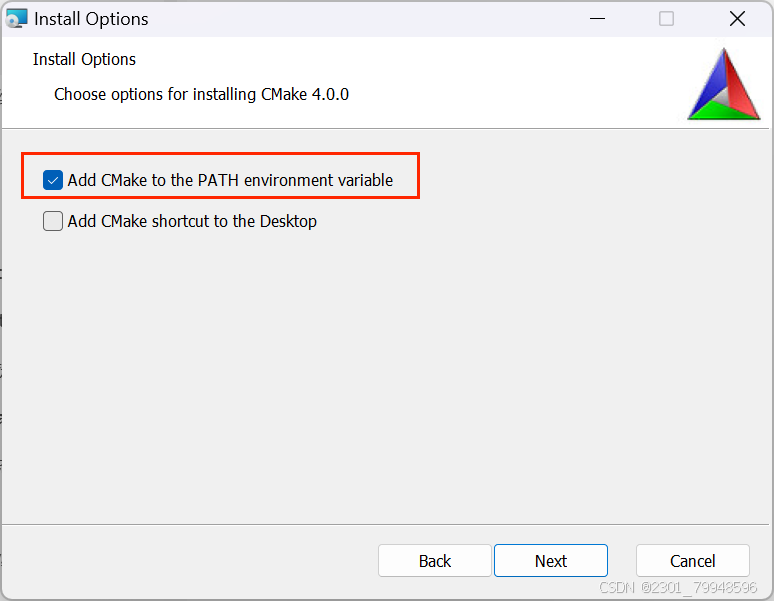Click the disabled maximize button
Viewport: 774px width, 601px height.
666,19
